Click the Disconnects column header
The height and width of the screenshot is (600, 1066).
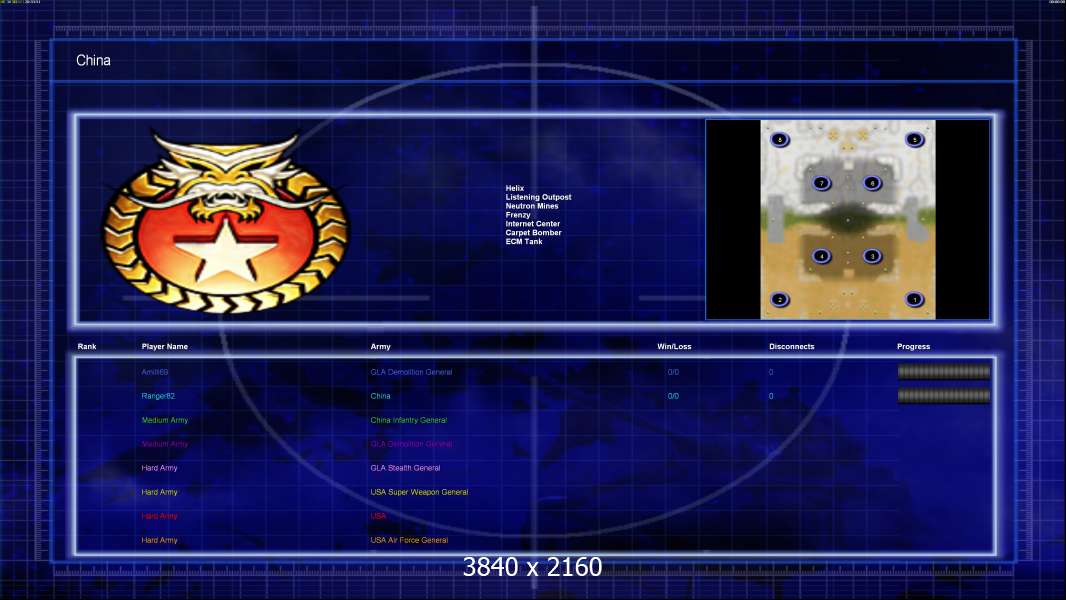[x=791, y=347]
